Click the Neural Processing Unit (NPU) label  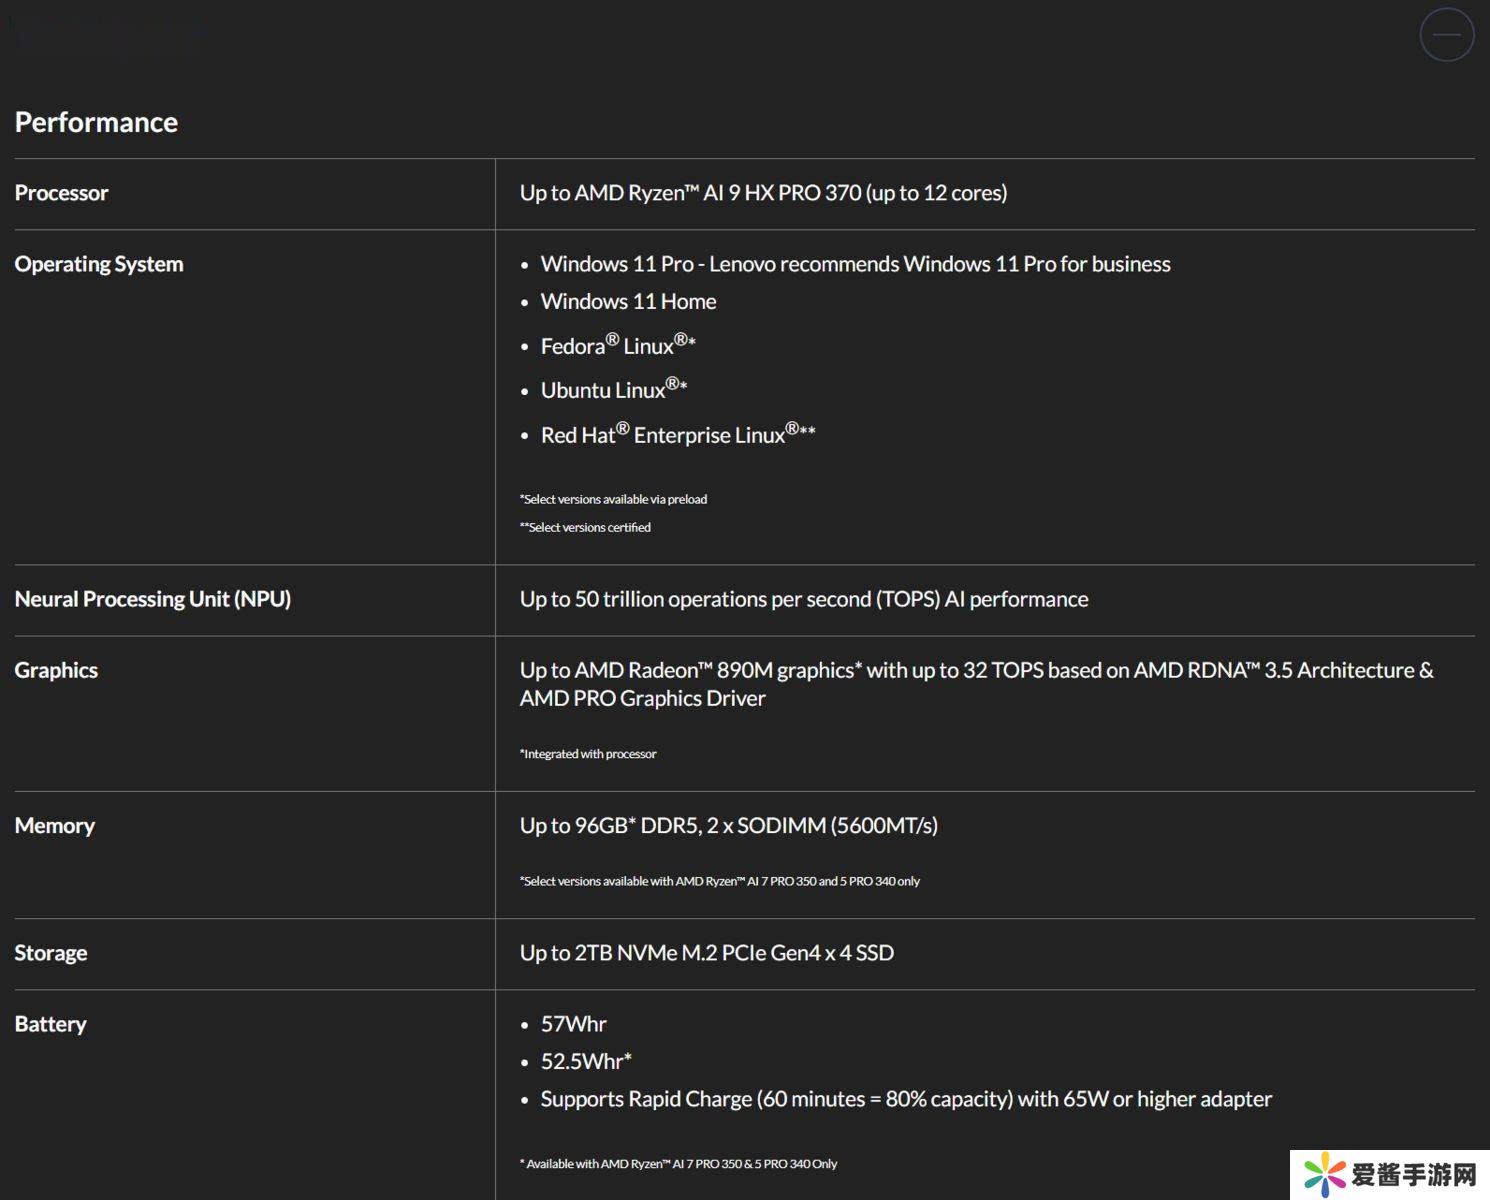coord(153,599)
